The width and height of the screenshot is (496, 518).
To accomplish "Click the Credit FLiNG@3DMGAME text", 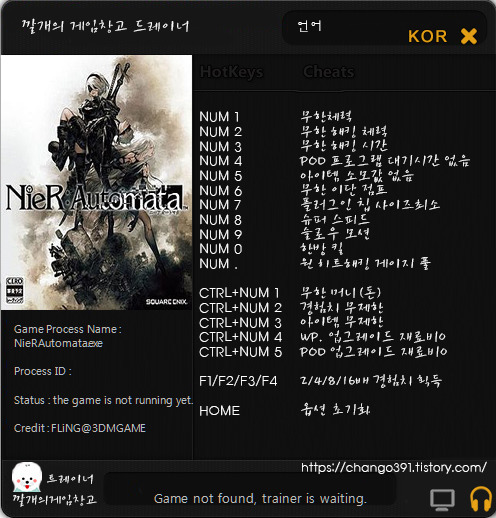I will [80, 428].
